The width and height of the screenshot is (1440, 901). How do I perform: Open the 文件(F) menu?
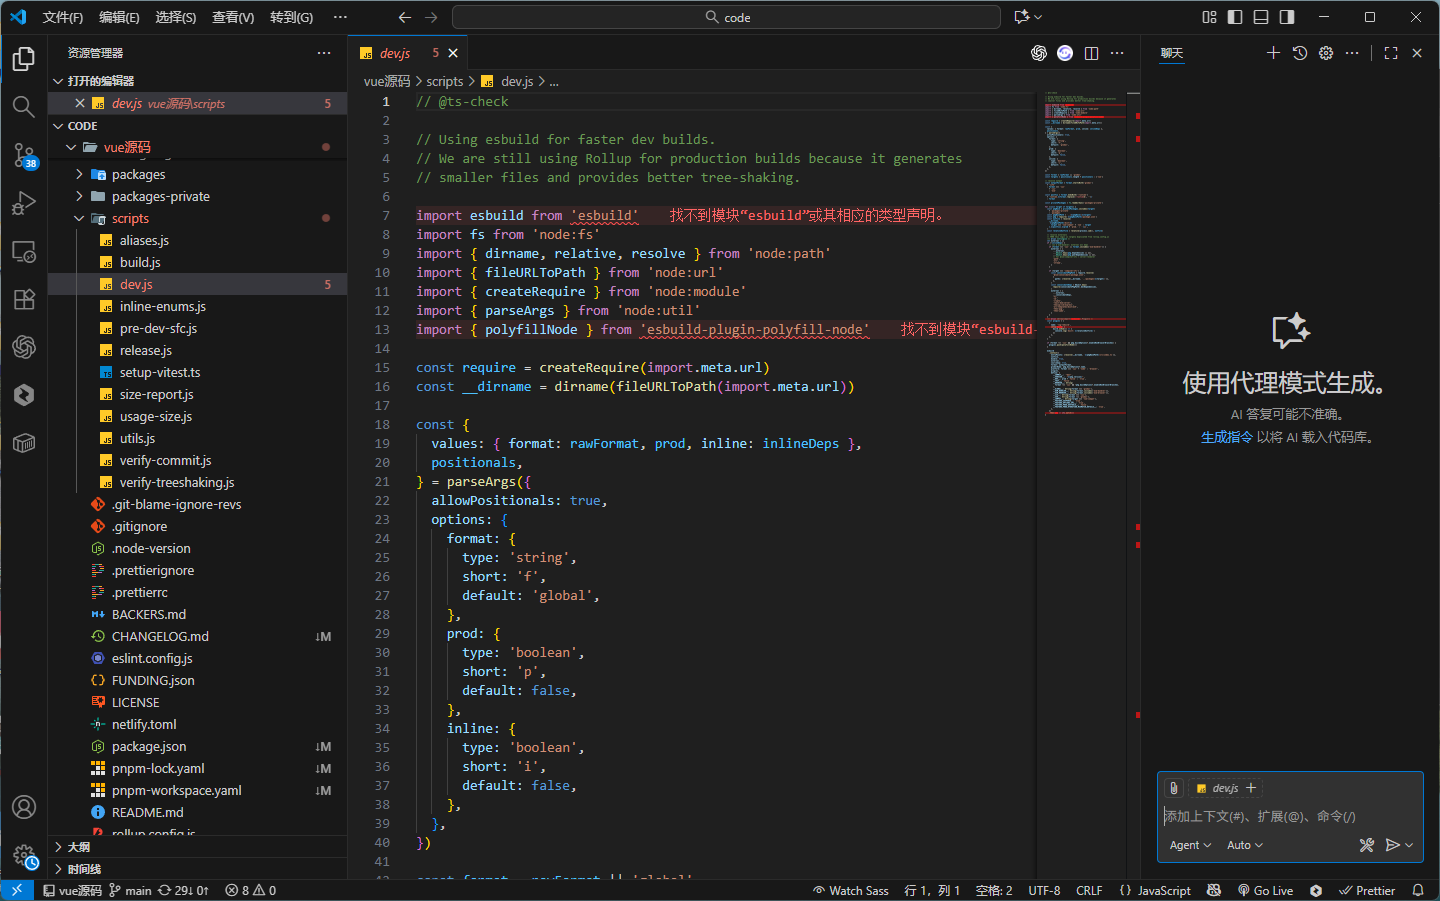point(63,17)
